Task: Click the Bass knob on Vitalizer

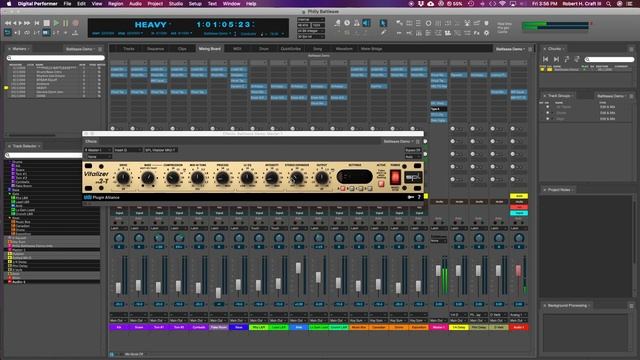Action: click(x=148, y=178)
